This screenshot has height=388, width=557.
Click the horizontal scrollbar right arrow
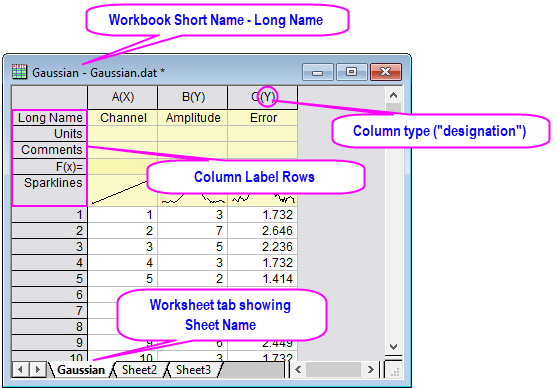click(371, 370)
